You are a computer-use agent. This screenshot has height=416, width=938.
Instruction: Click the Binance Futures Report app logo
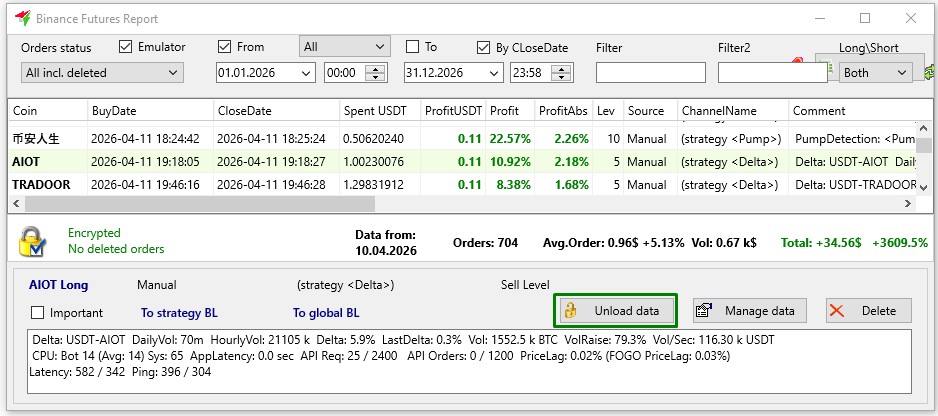click(21, 18)
